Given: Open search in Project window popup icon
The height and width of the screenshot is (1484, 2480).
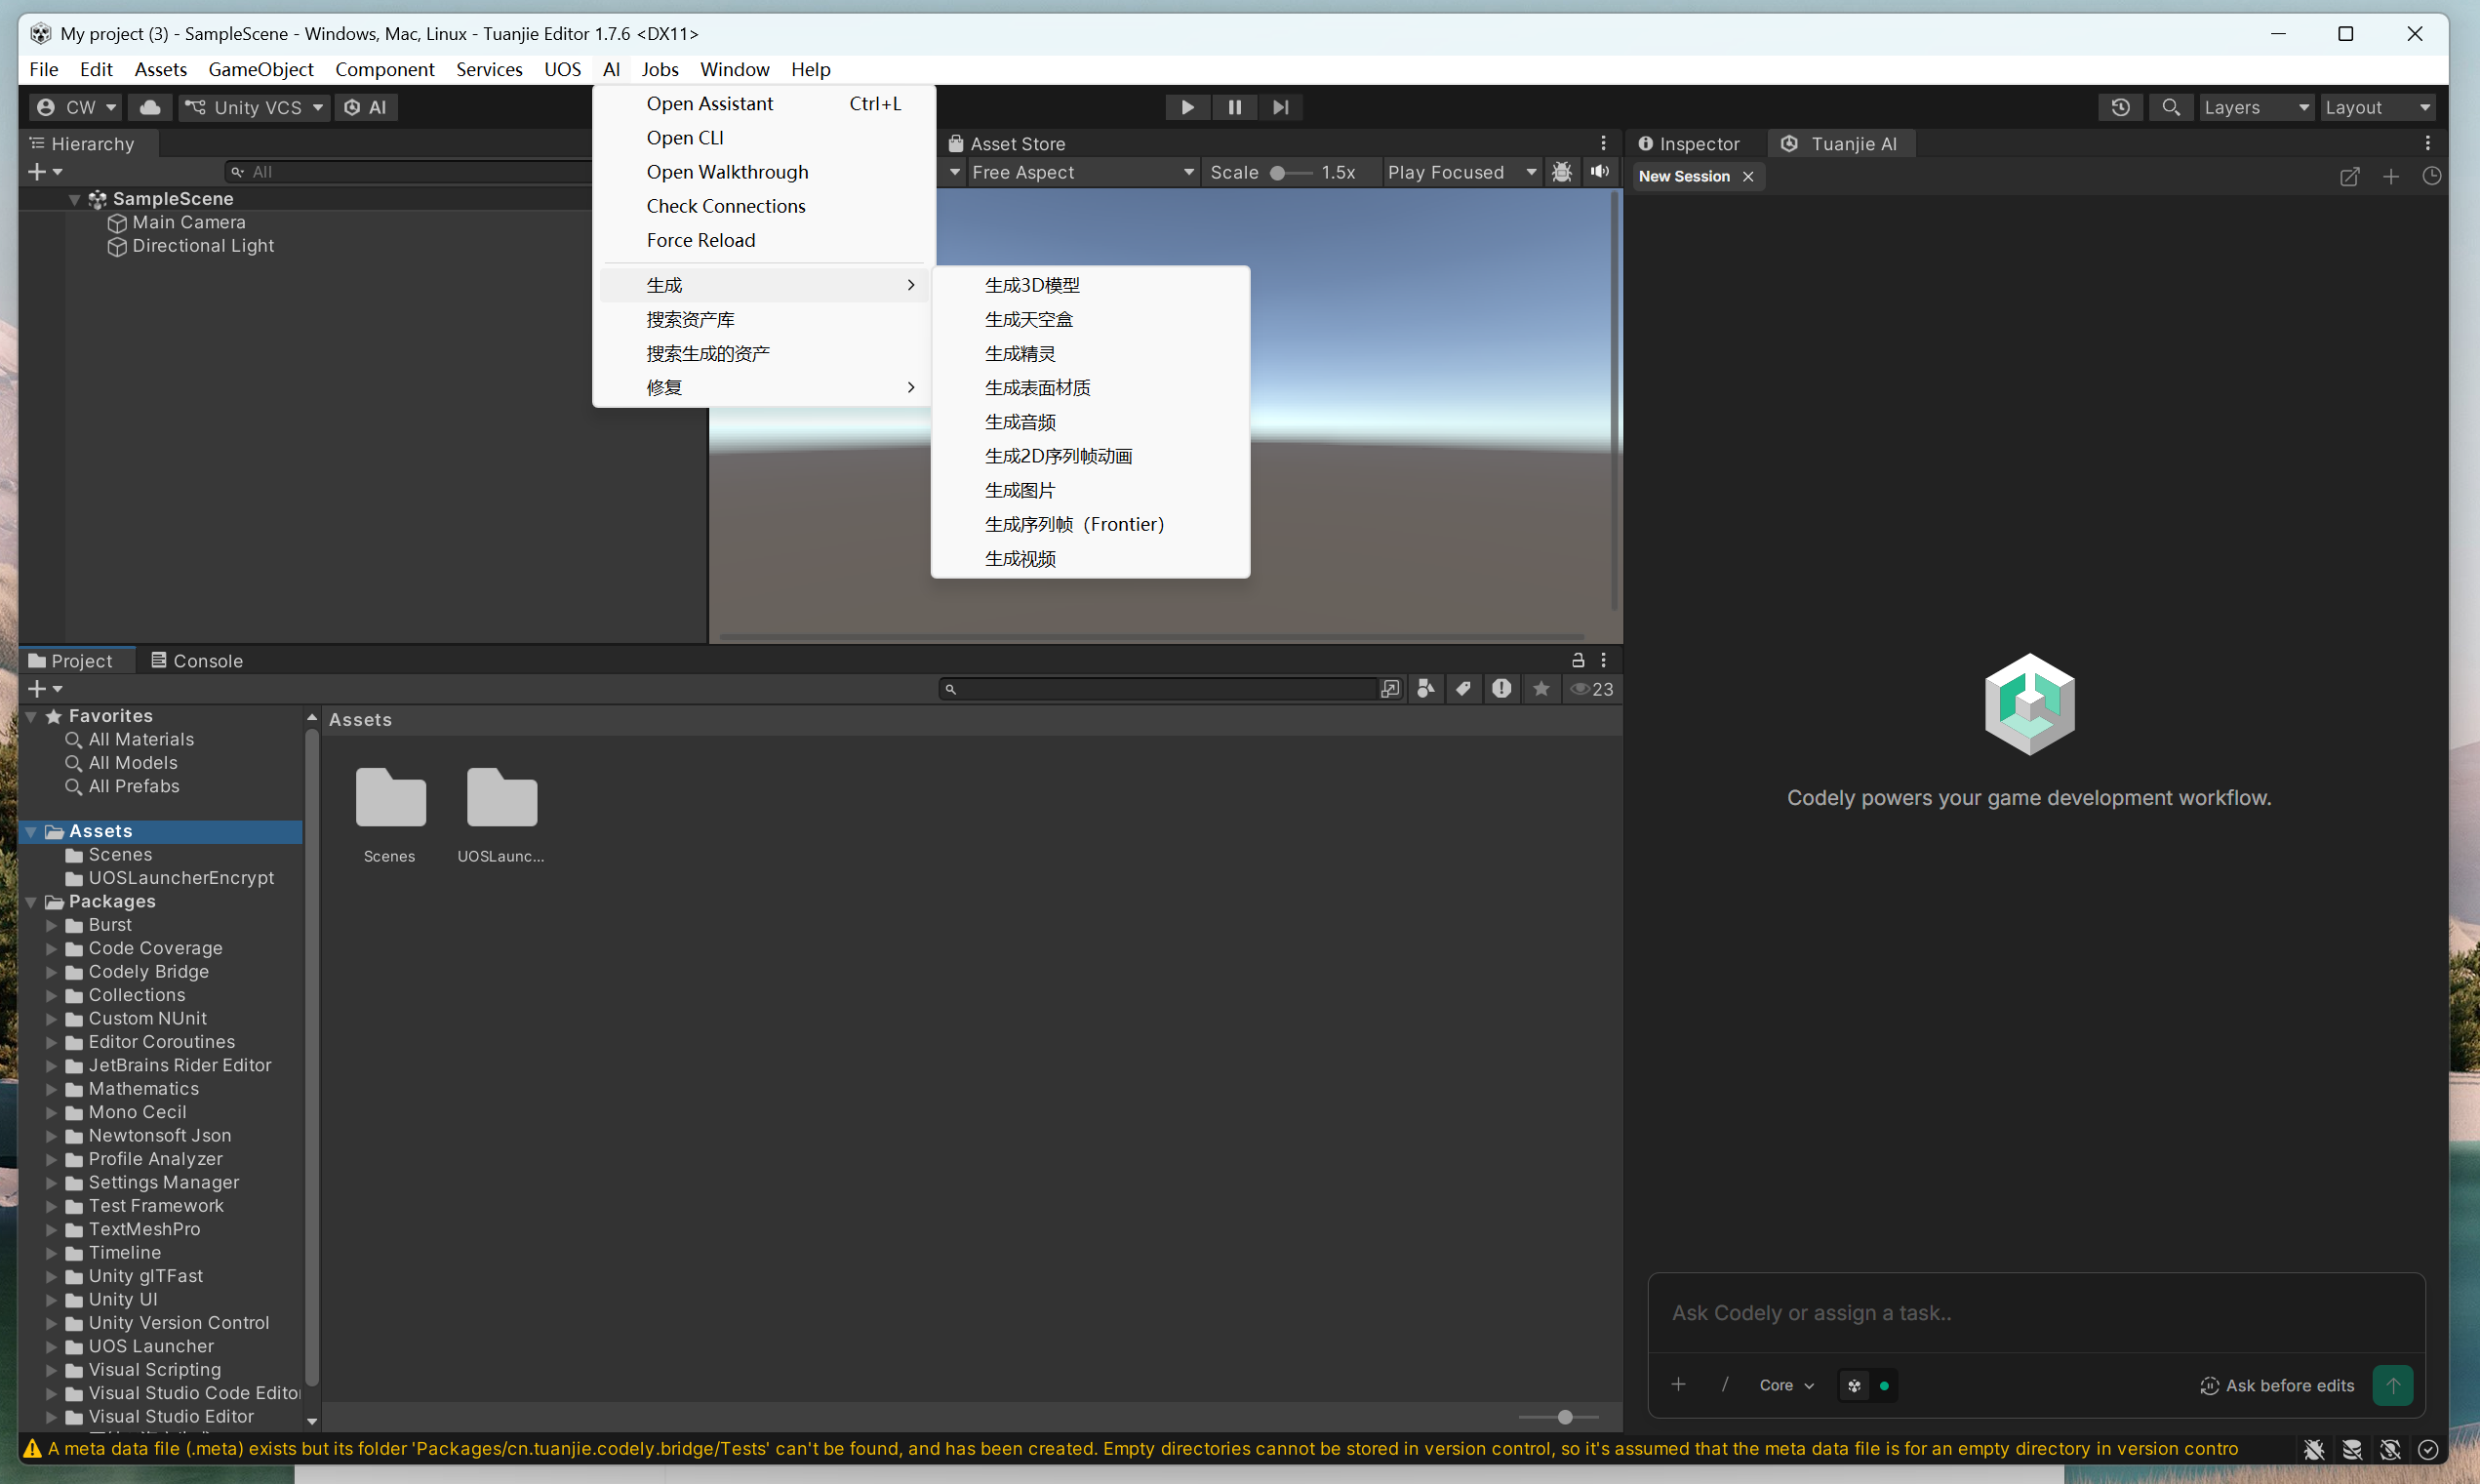Looking at the screenshot, I should pos(1390,689).
